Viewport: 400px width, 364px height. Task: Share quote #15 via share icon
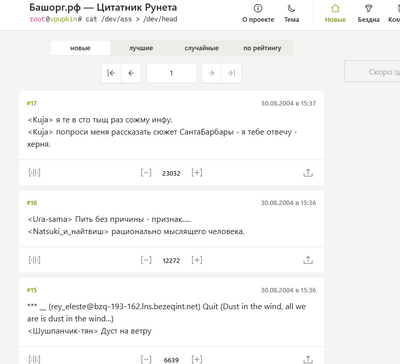308,359
